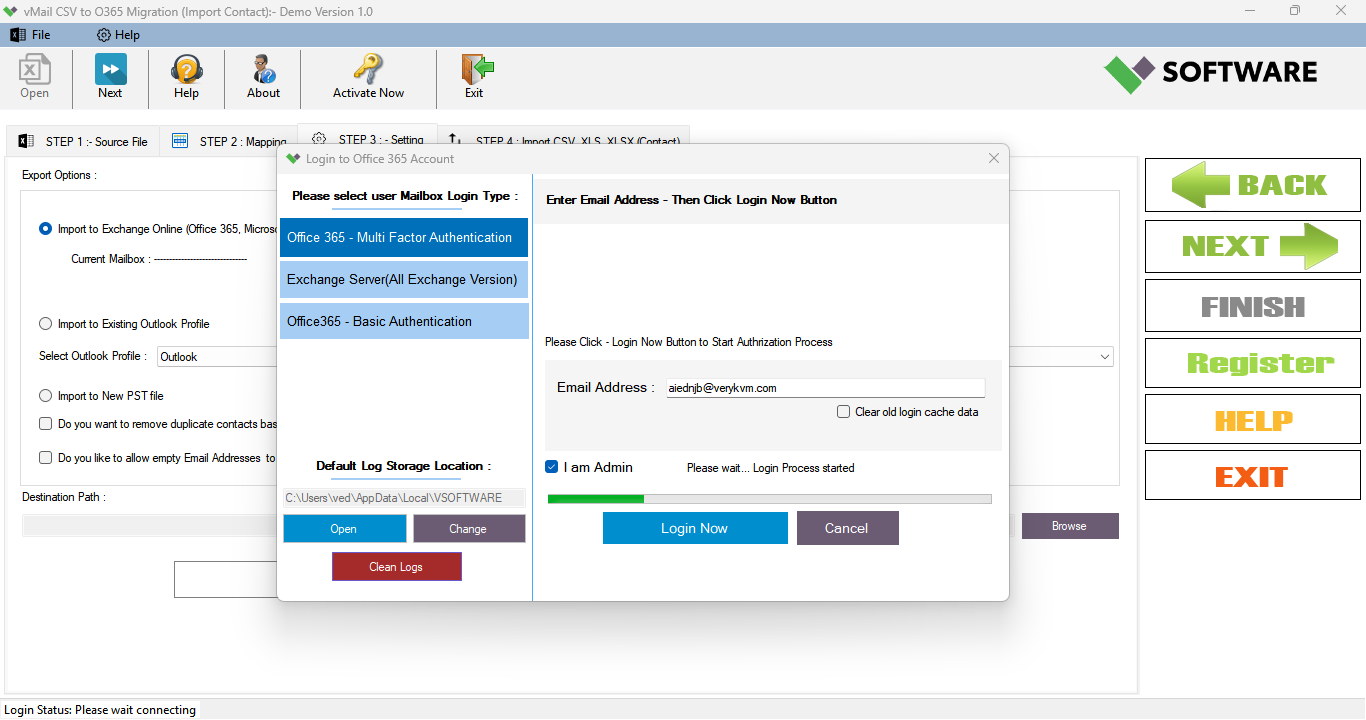Select Import to Exchange Online radio button
This screenshot has height=720, width=1366.
click(x=45, y=229)
